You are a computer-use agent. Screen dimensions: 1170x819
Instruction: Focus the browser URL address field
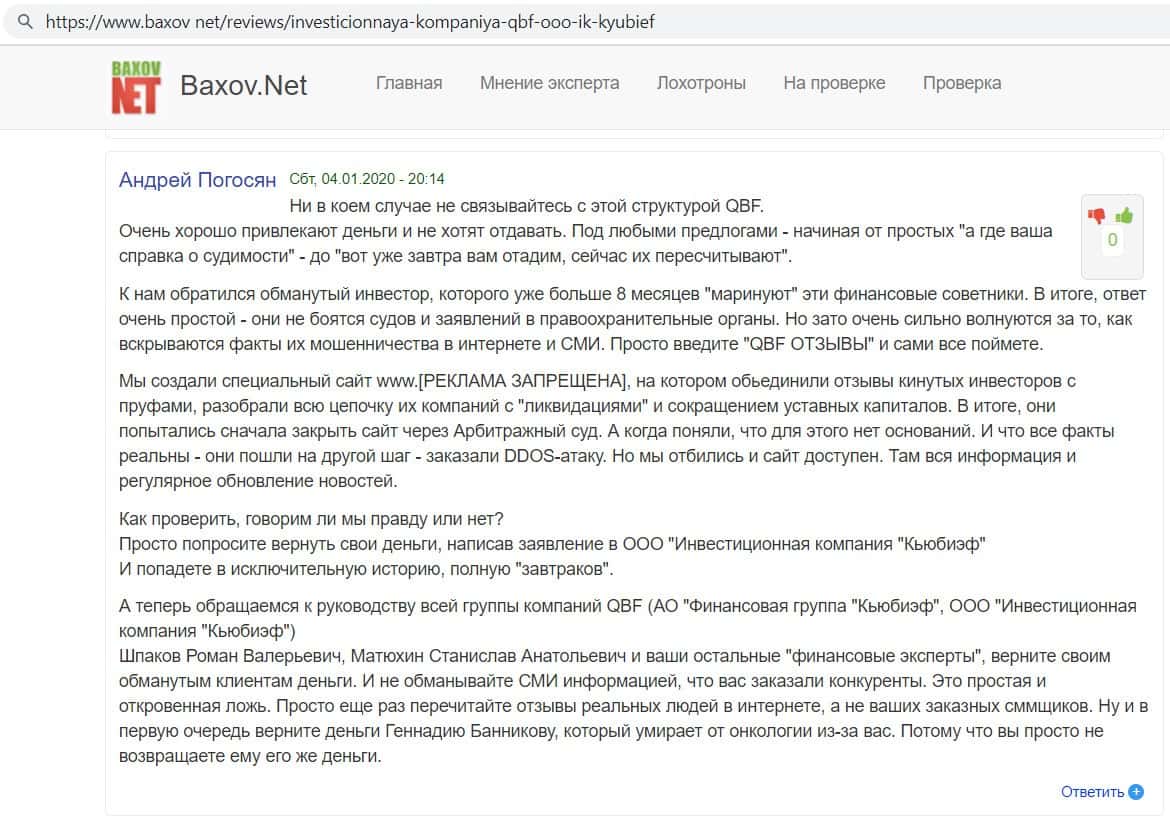point(350,21)
